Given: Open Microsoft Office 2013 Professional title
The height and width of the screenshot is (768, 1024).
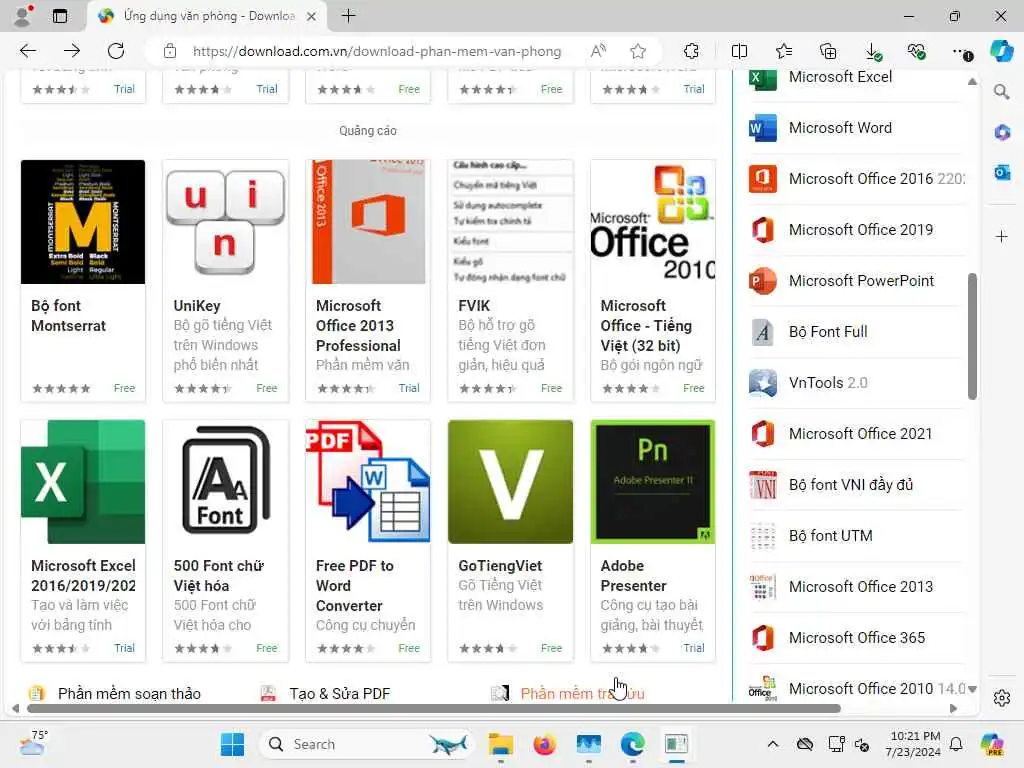Looking at the screenshot, I should [359, 325].
